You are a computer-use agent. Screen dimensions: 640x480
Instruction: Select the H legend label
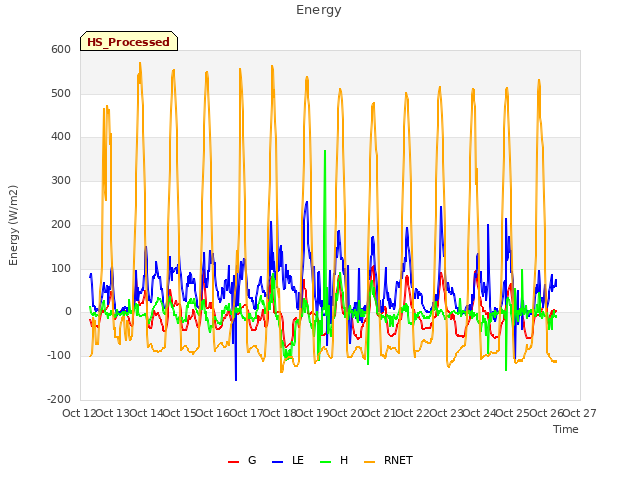point(344,460)
